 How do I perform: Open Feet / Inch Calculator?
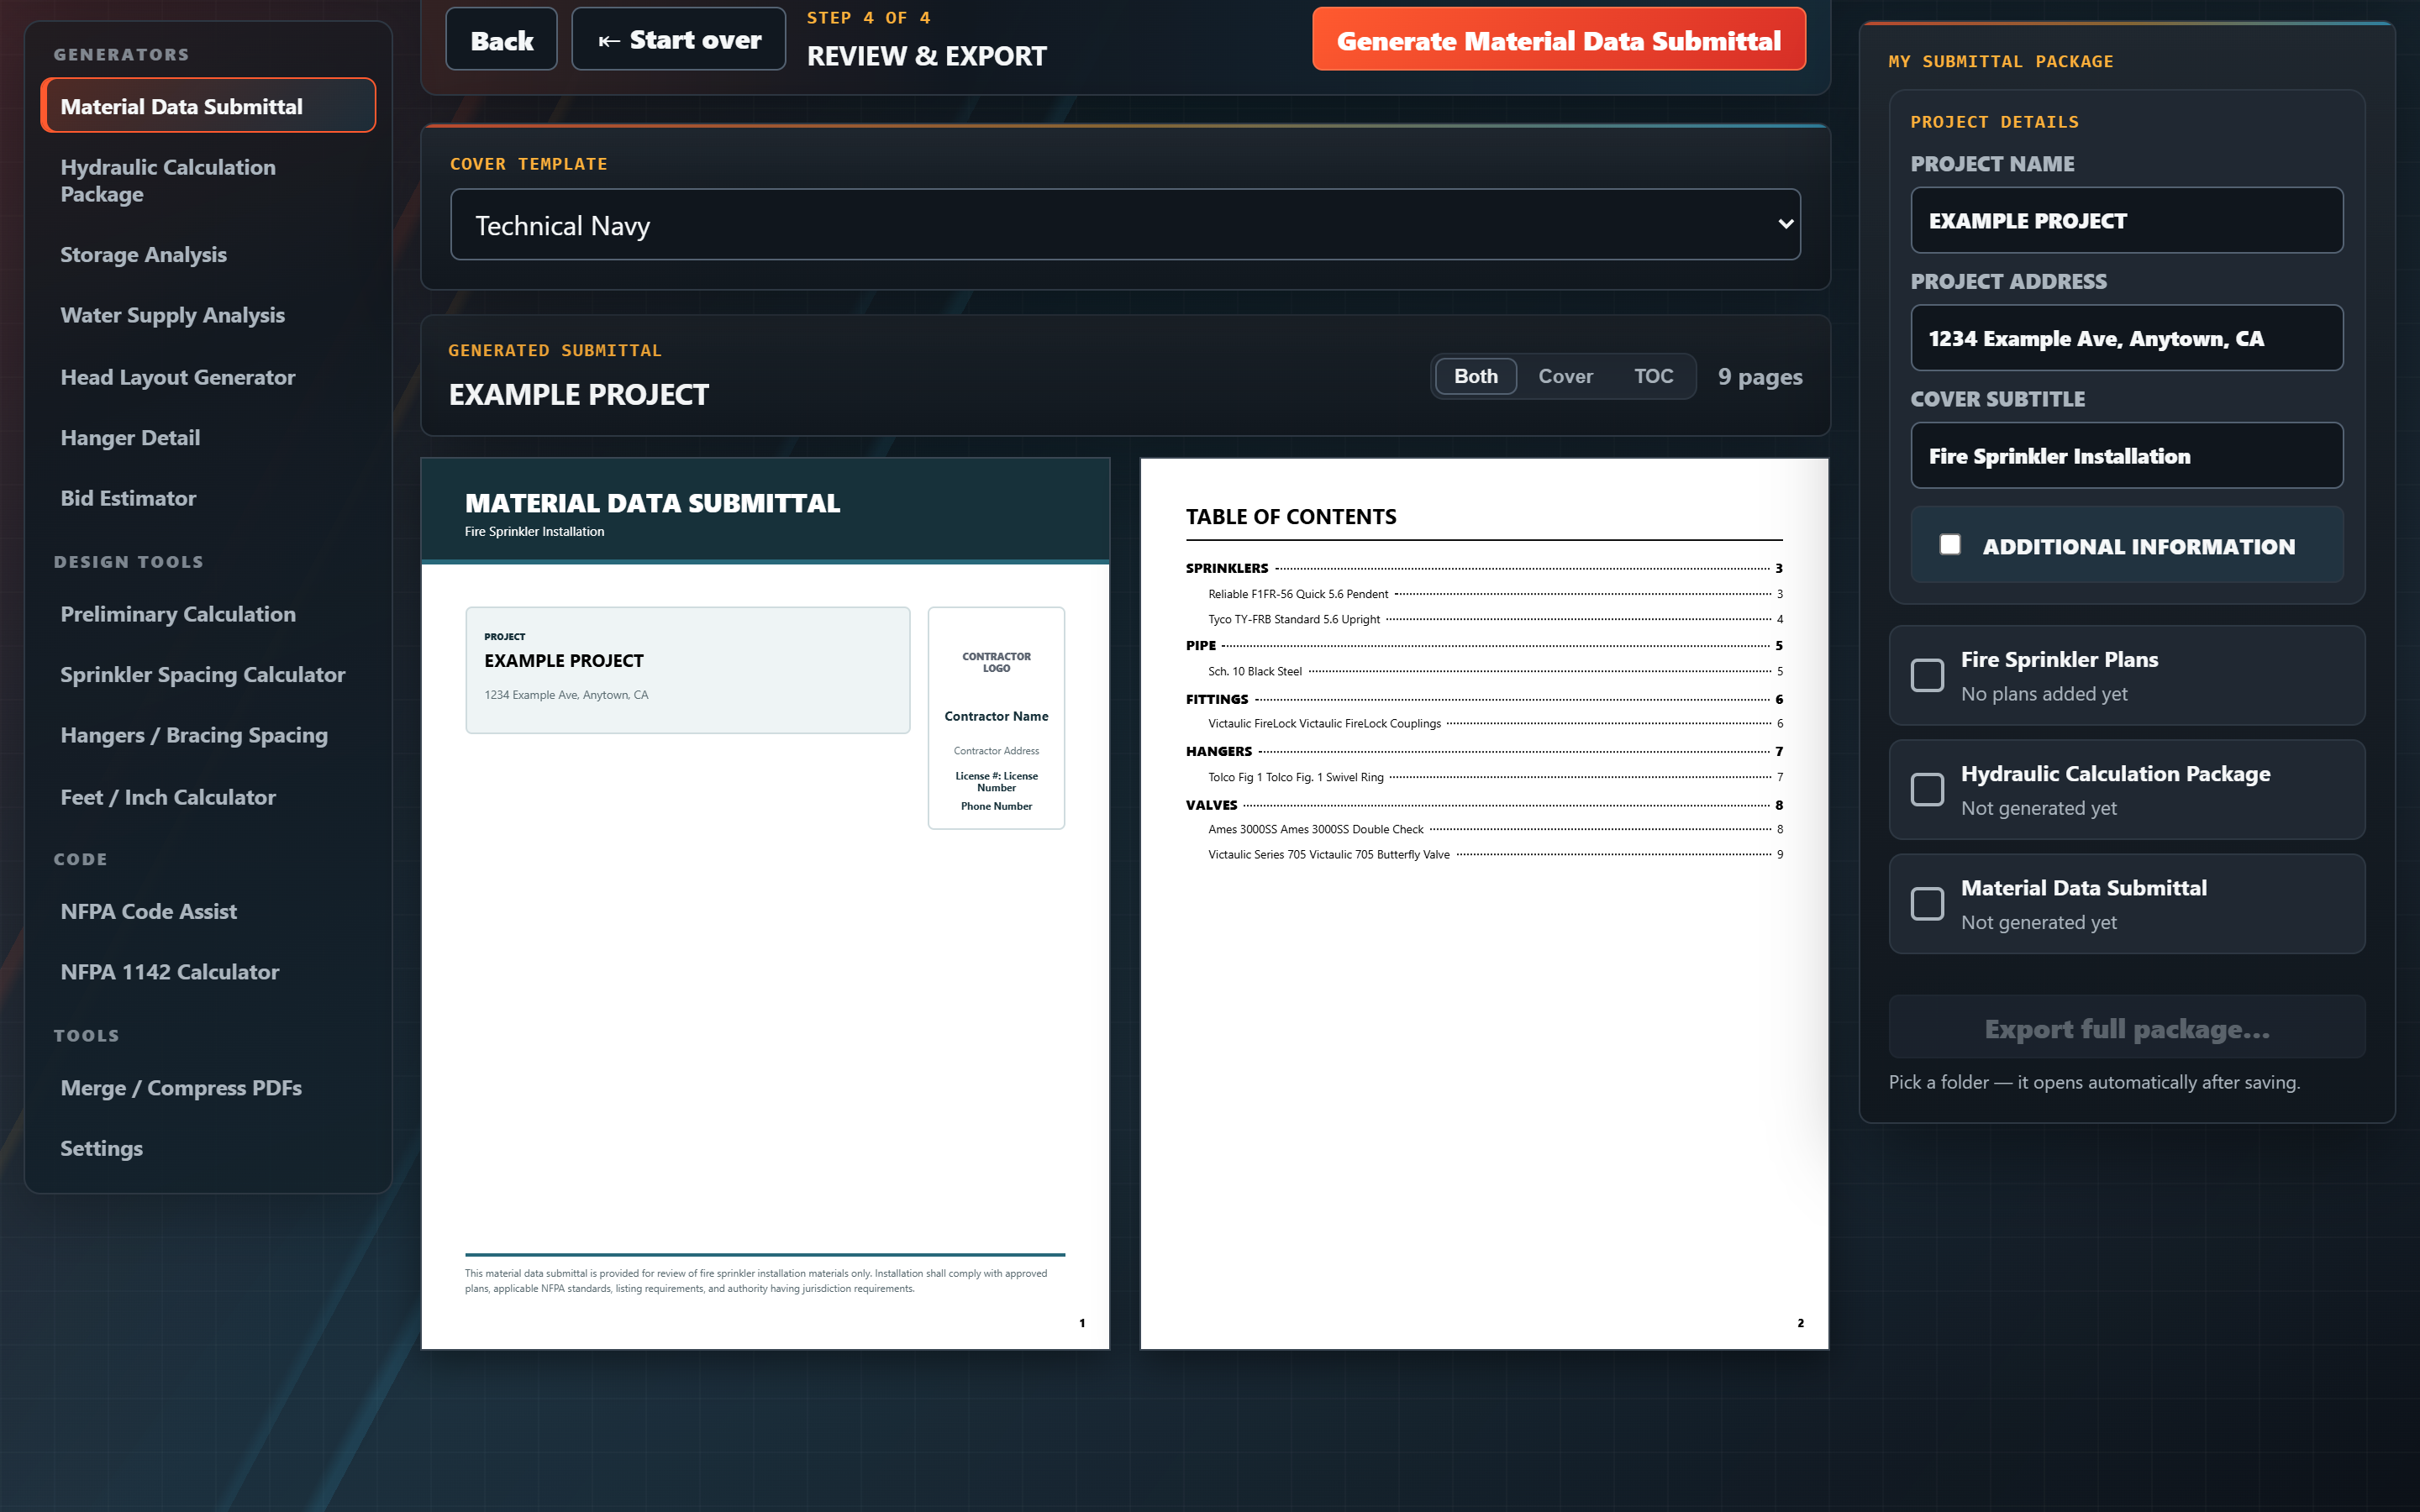coord(208,797)
